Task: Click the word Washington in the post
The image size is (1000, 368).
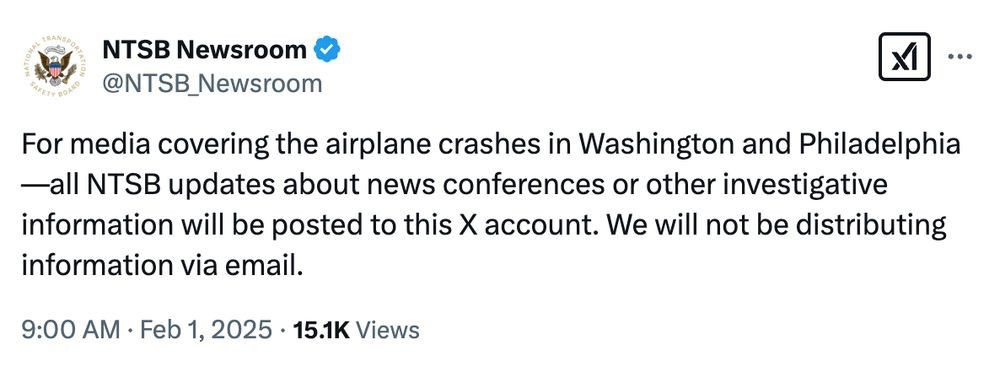Action: 665,146
